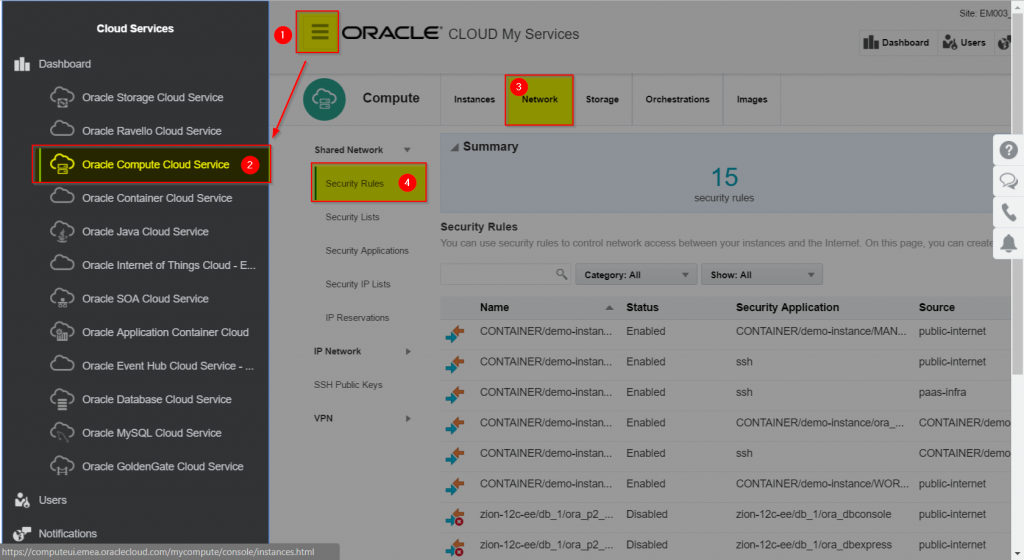The width and height of the screenshot is (1024, 560).
Task: Open the Show: All dropdown
Action: pos(761,275)
